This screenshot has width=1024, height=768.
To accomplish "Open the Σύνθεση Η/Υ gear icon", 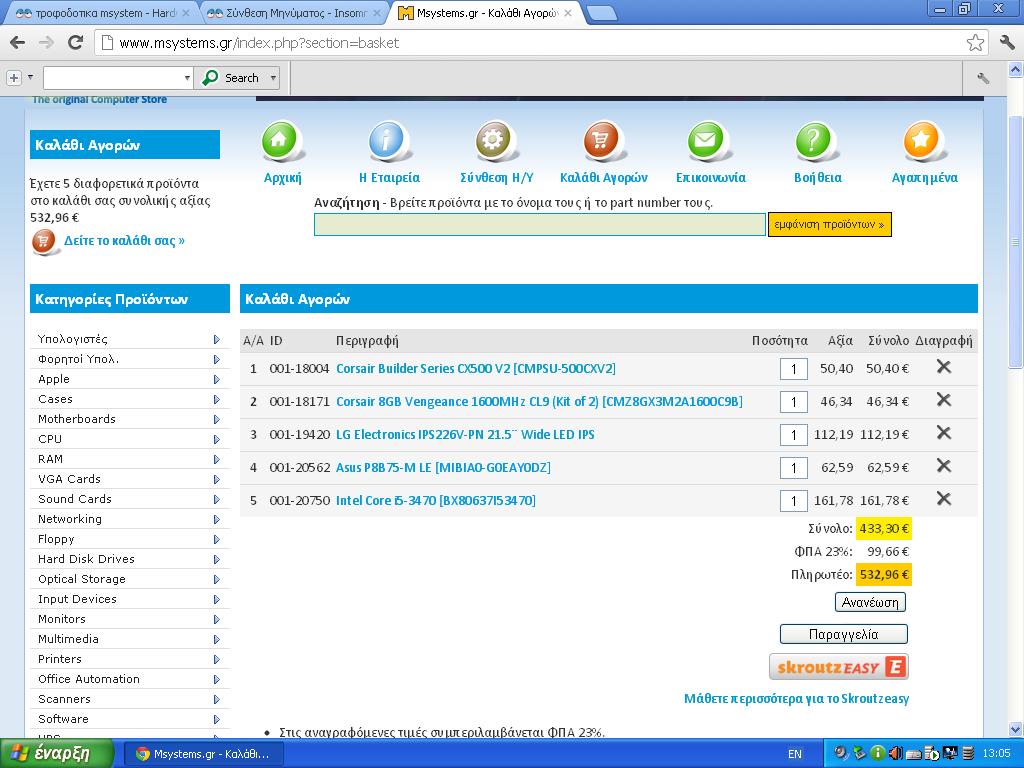I will click(494, 141).
